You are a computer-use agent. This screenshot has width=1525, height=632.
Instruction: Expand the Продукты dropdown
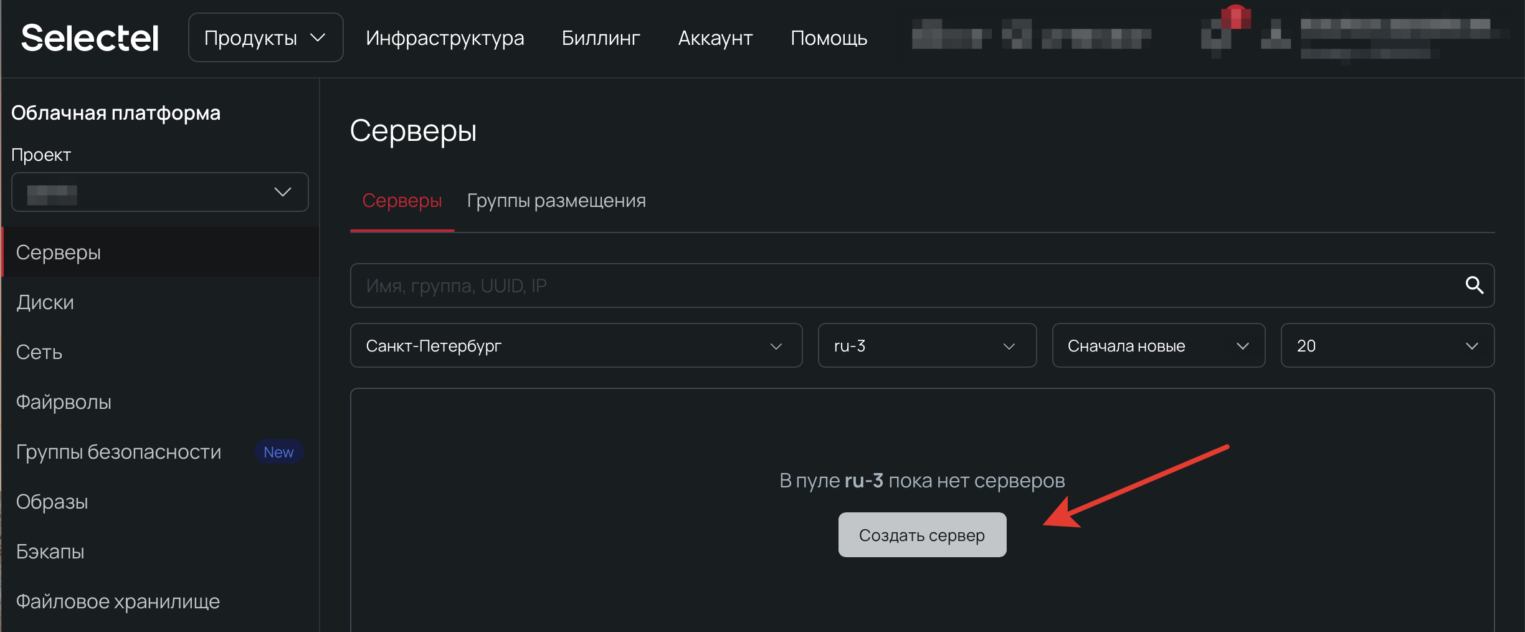pyautogui.click(x=265, y=37)
